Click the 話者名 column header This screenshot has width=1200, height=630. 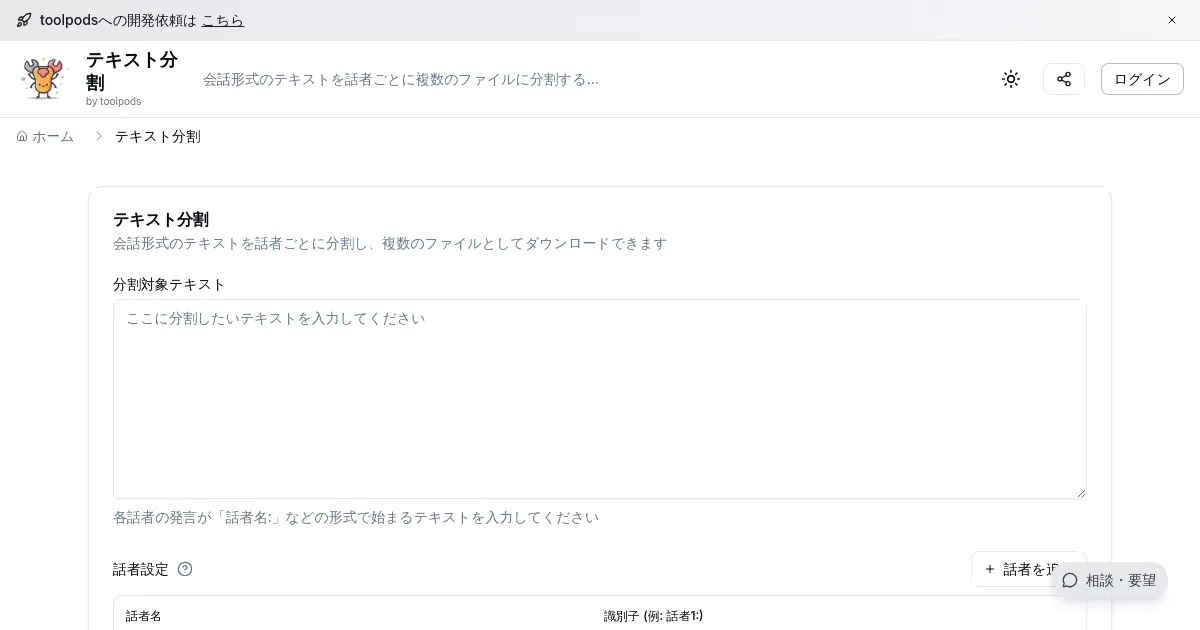pos(144,616)
